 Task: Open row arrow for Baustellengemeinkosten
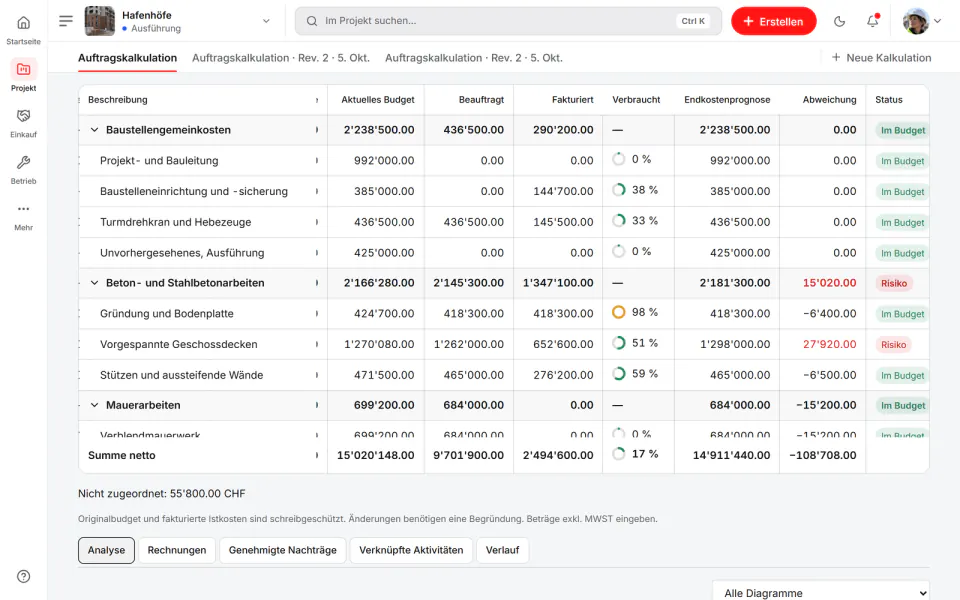[x=317, y=130]
